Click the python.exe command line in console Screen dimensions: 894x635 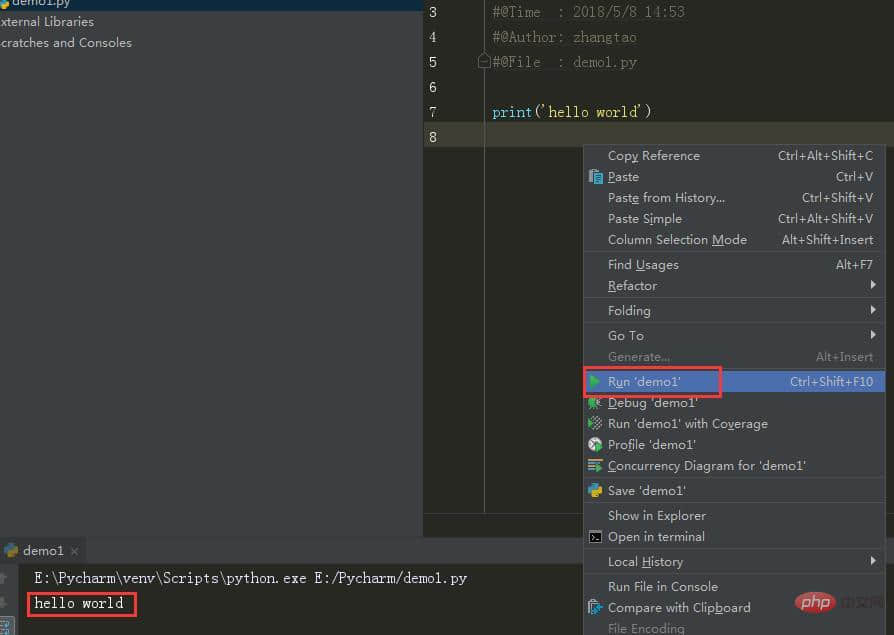tap(250, 578)
